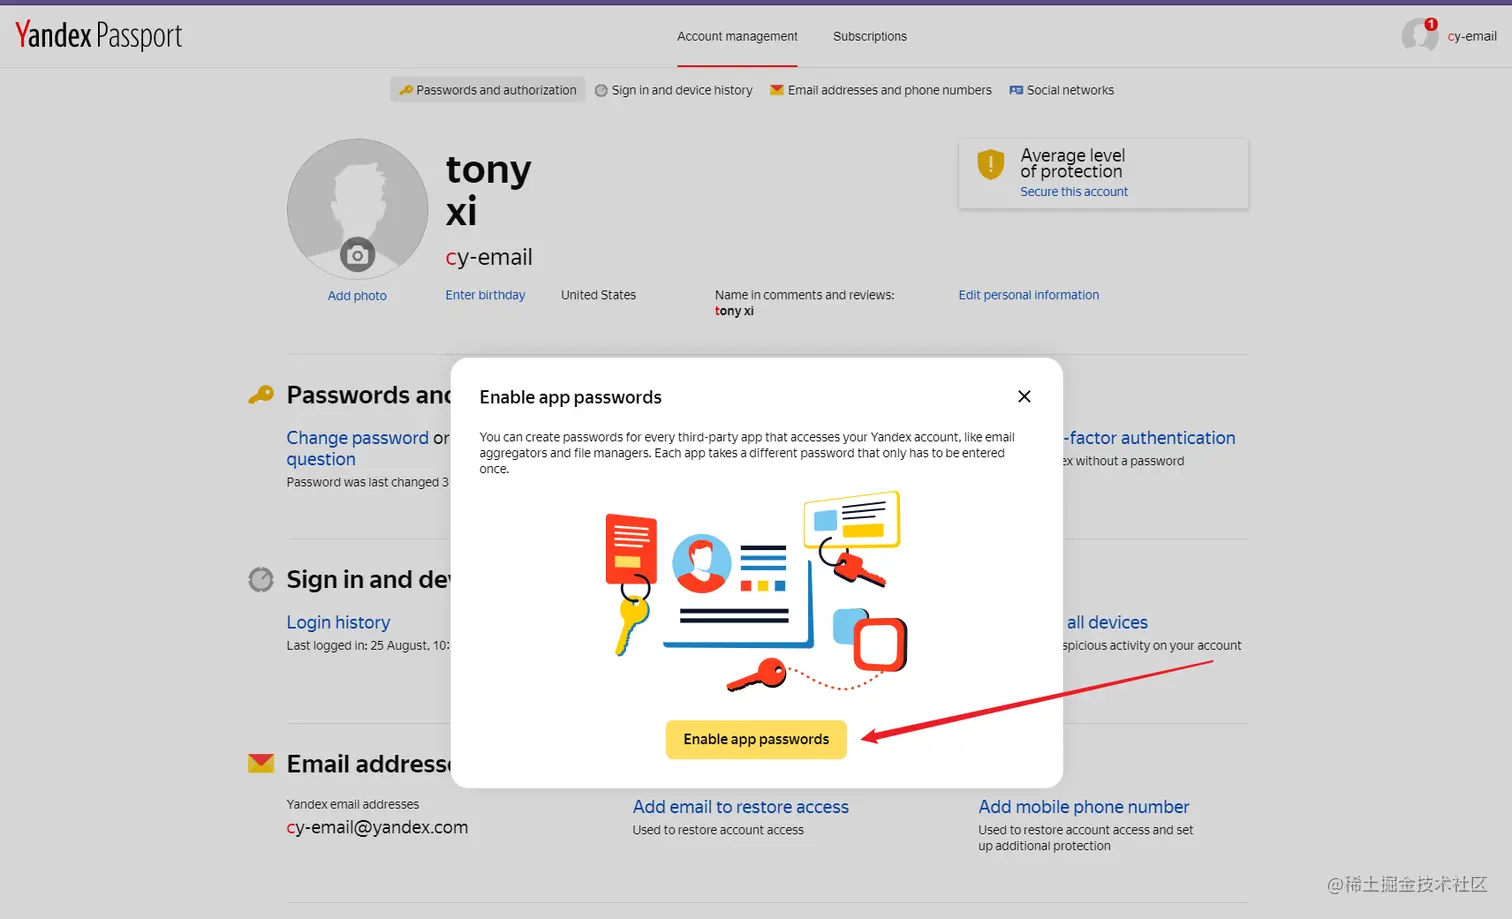Open Email addresses and phone numbers section
This screenshot has width=1512, height=919.
click(881, 90)
